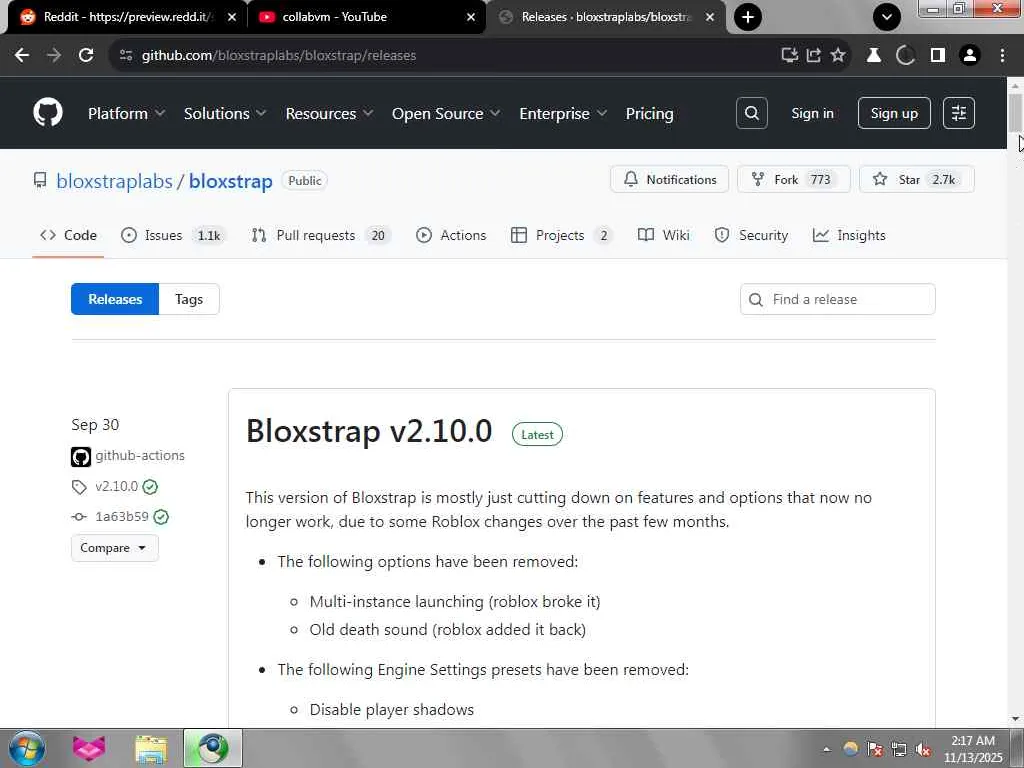The width and height of the screenshot is (1024, 768).
Task: Toggle the browser side panel icon
Action: 938,55
